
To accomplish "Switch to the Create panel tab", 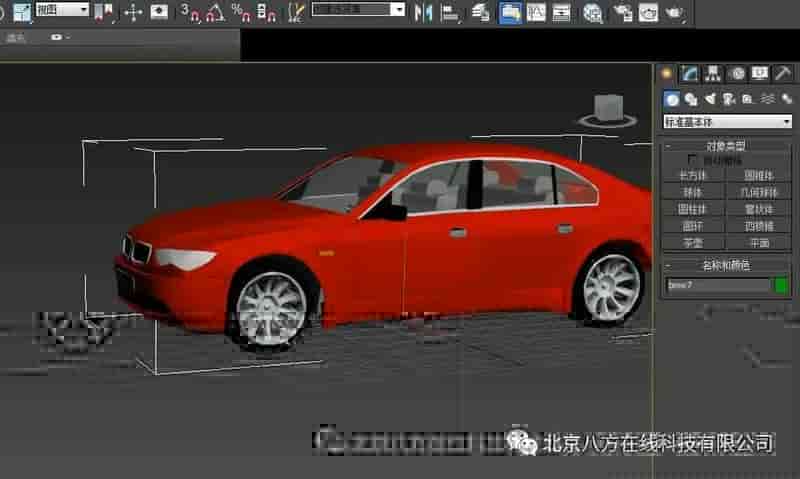I will coord(666,73).
